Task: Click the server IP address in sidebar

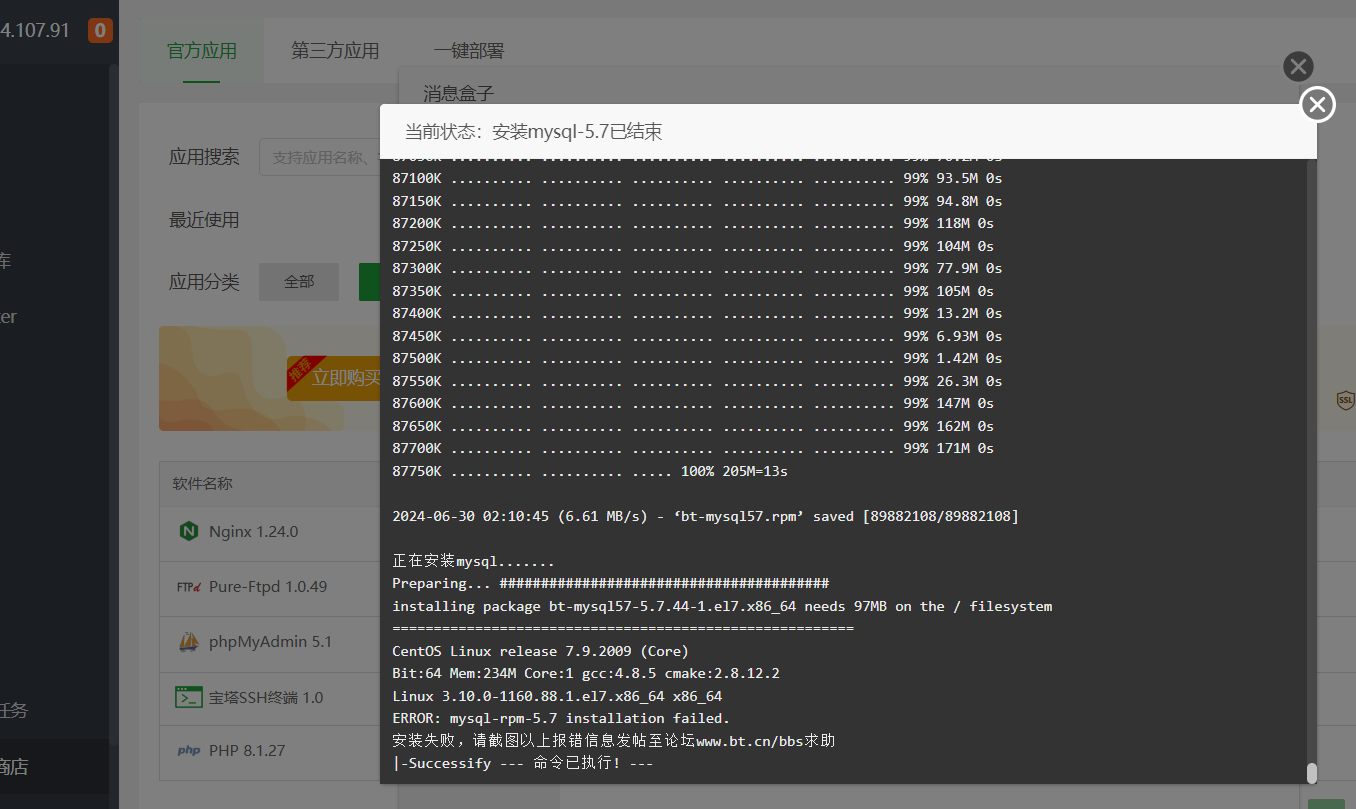Action: click(x=35, y=31)
